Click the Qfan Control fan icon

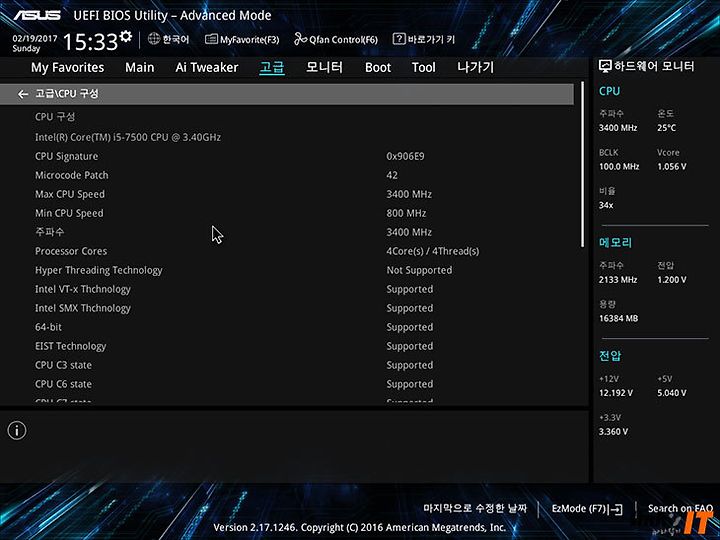pyautogui.click(x=300, y=39)
